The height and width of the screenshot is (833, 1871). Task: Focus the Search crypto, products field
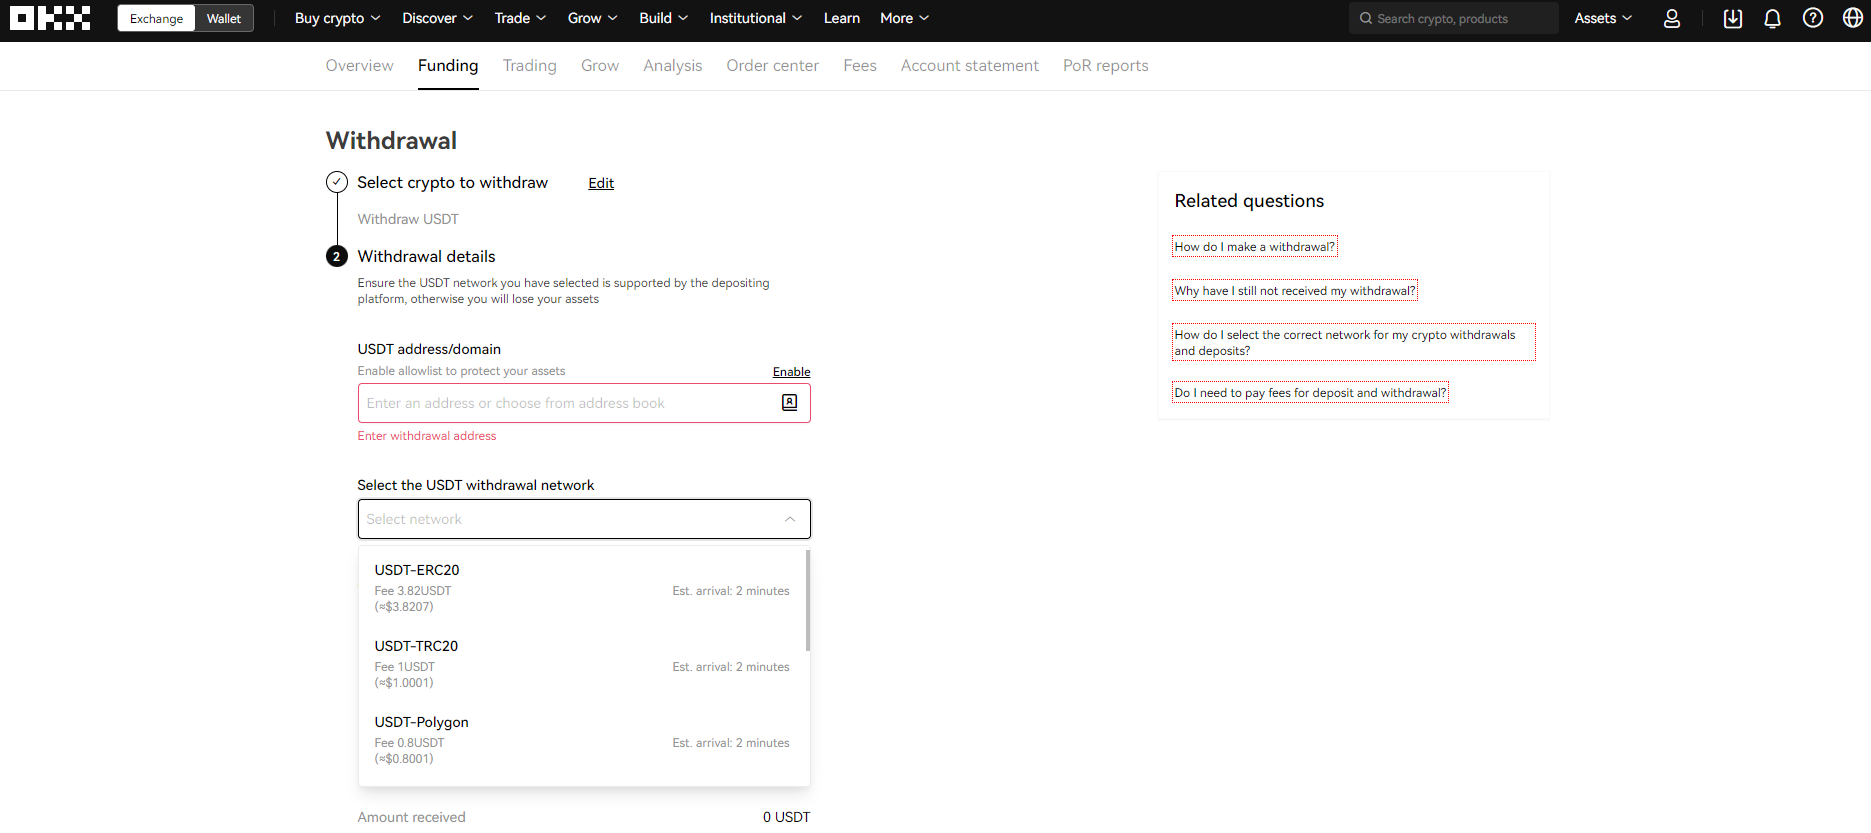(x=1453, y=18)
